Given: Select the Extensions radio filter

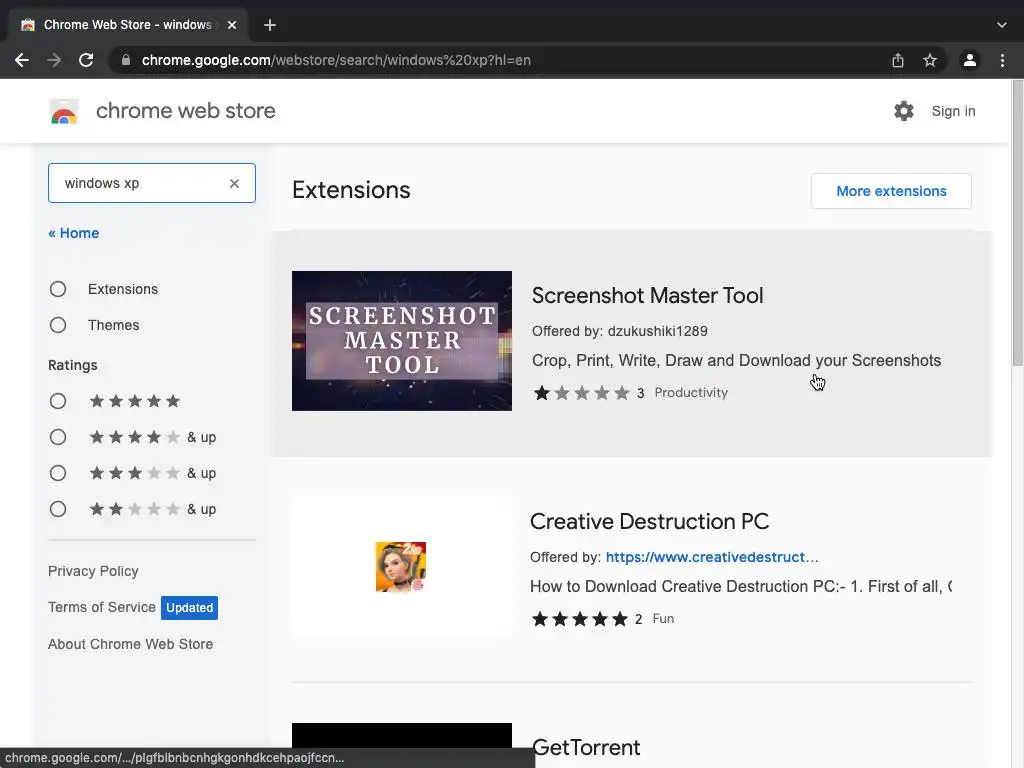Looking at the screenshot, I should 58,289.
